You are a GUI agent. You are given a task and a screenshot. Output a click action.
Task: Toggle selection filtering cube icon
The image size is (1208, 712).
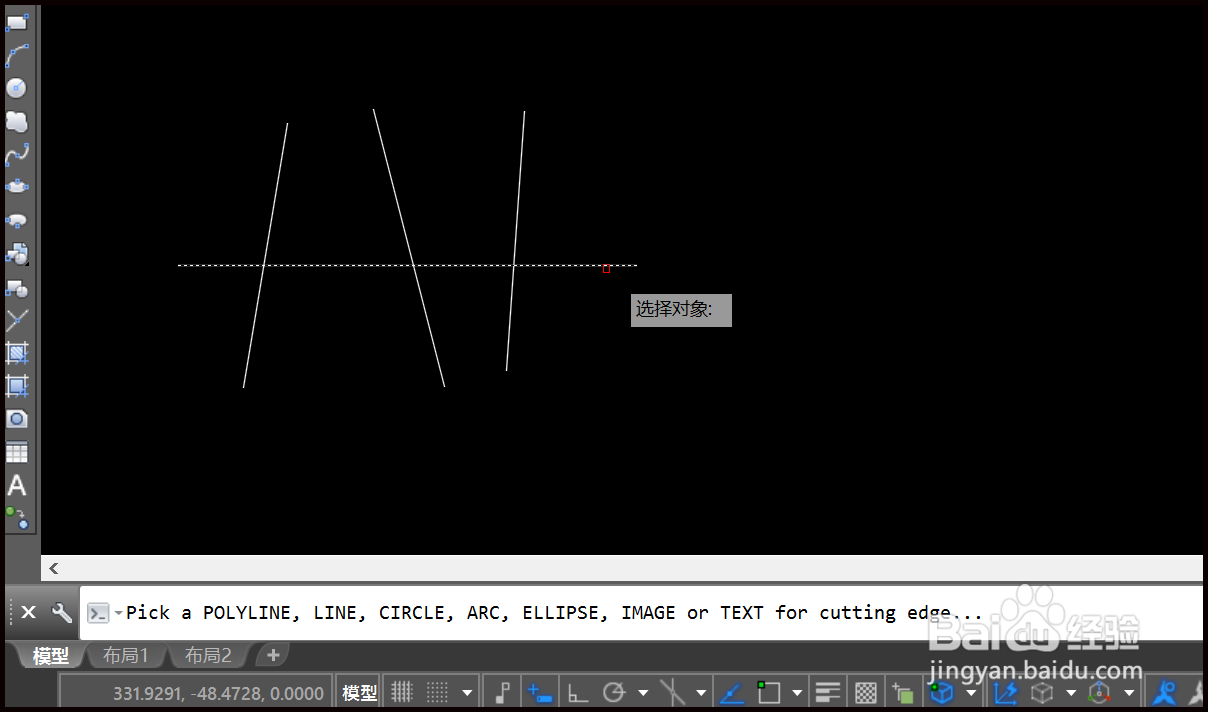[x=1043, y=692]
